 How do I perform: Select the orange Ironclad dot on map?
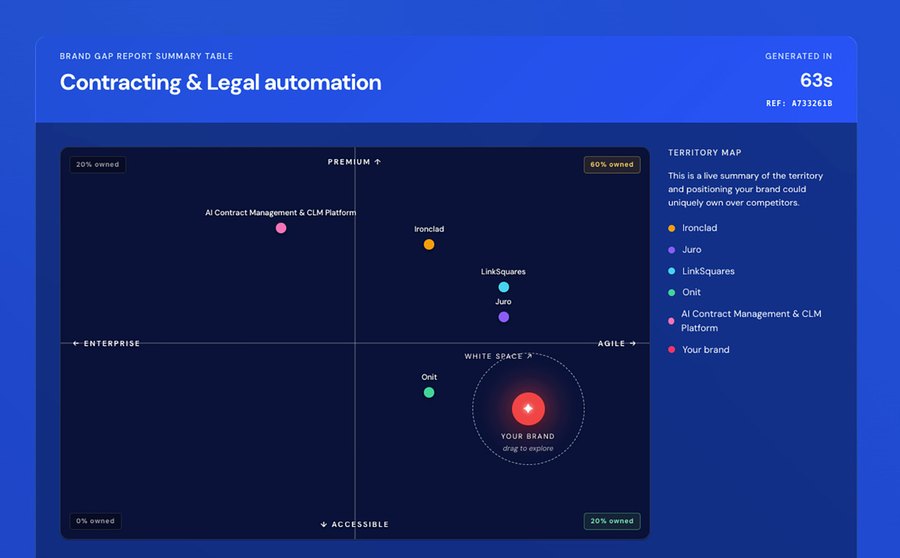pyautogui.click(x=429, y=245)
